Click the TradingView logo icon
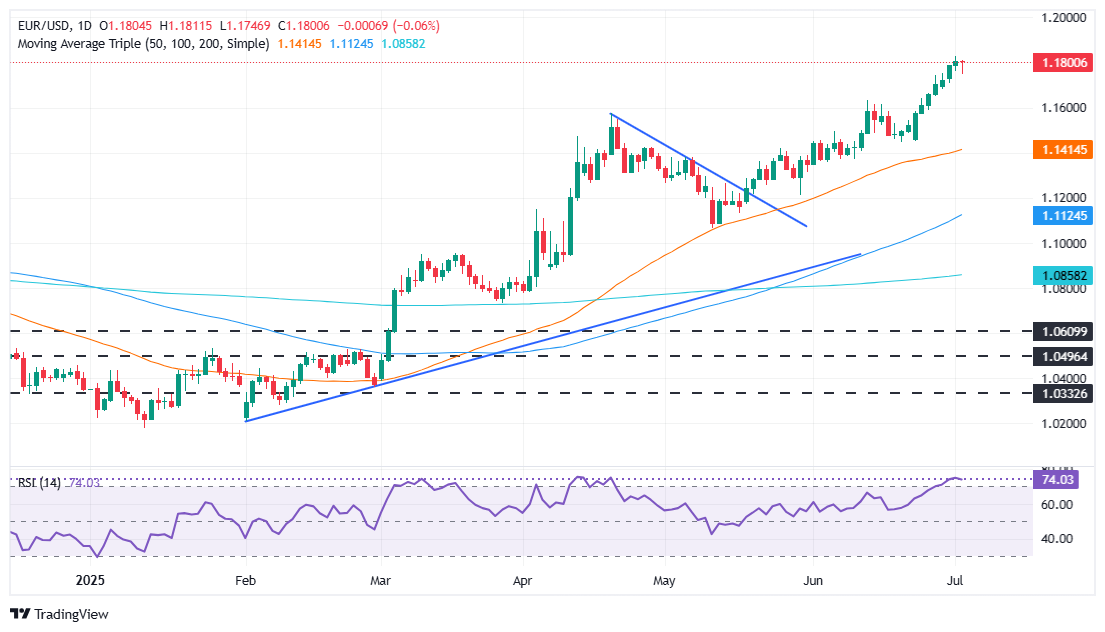1105x632 pixels. click(20, 614)
